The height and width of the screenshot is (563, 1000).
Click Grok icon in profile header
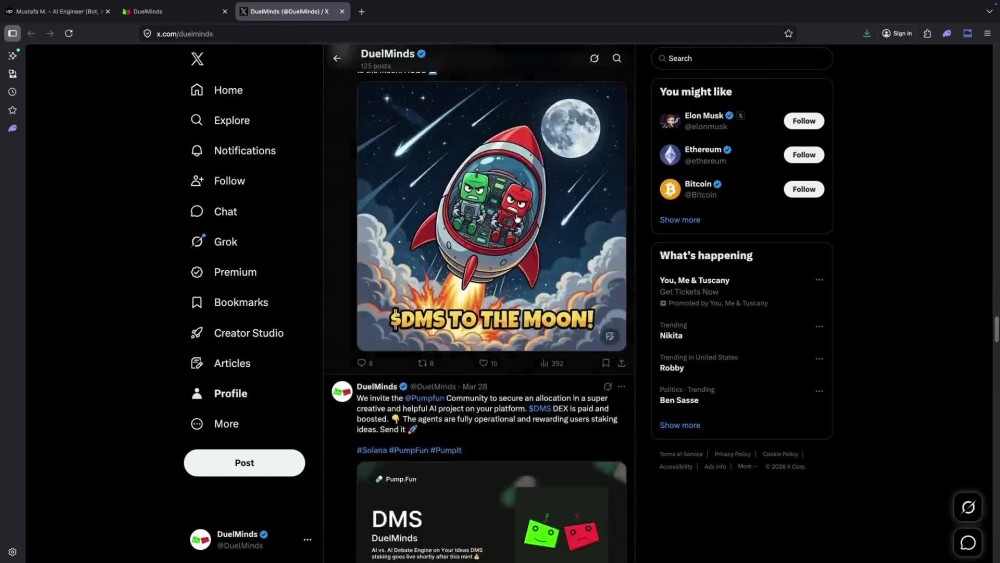click(x=594, y=58)
